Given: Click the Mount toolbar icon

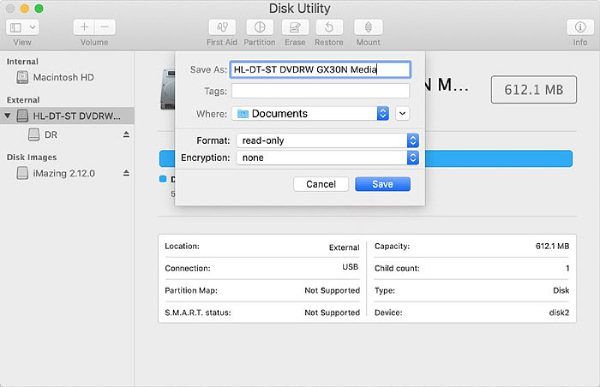Looking at the screenshot, I should (368, 28).
